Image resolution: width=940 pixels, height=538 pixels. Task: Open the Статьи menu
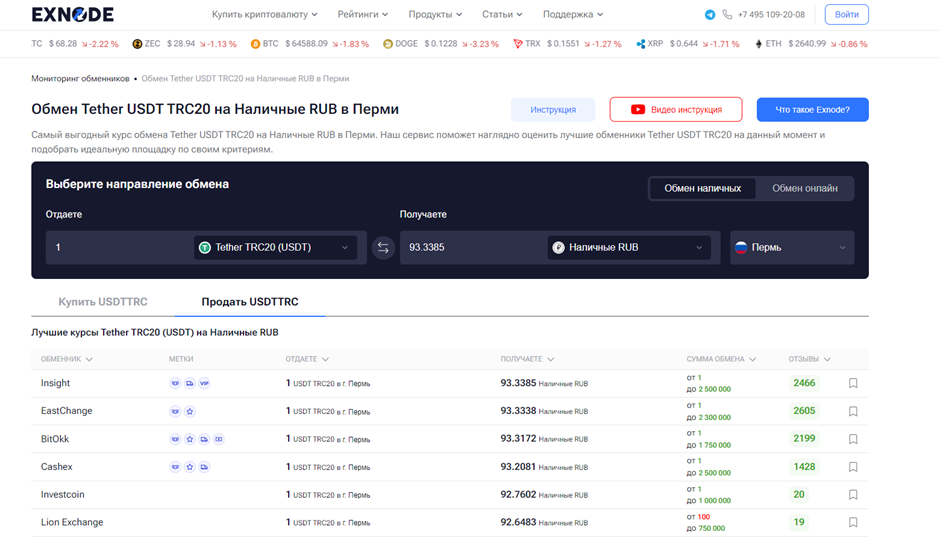click(x=502, y=14)
